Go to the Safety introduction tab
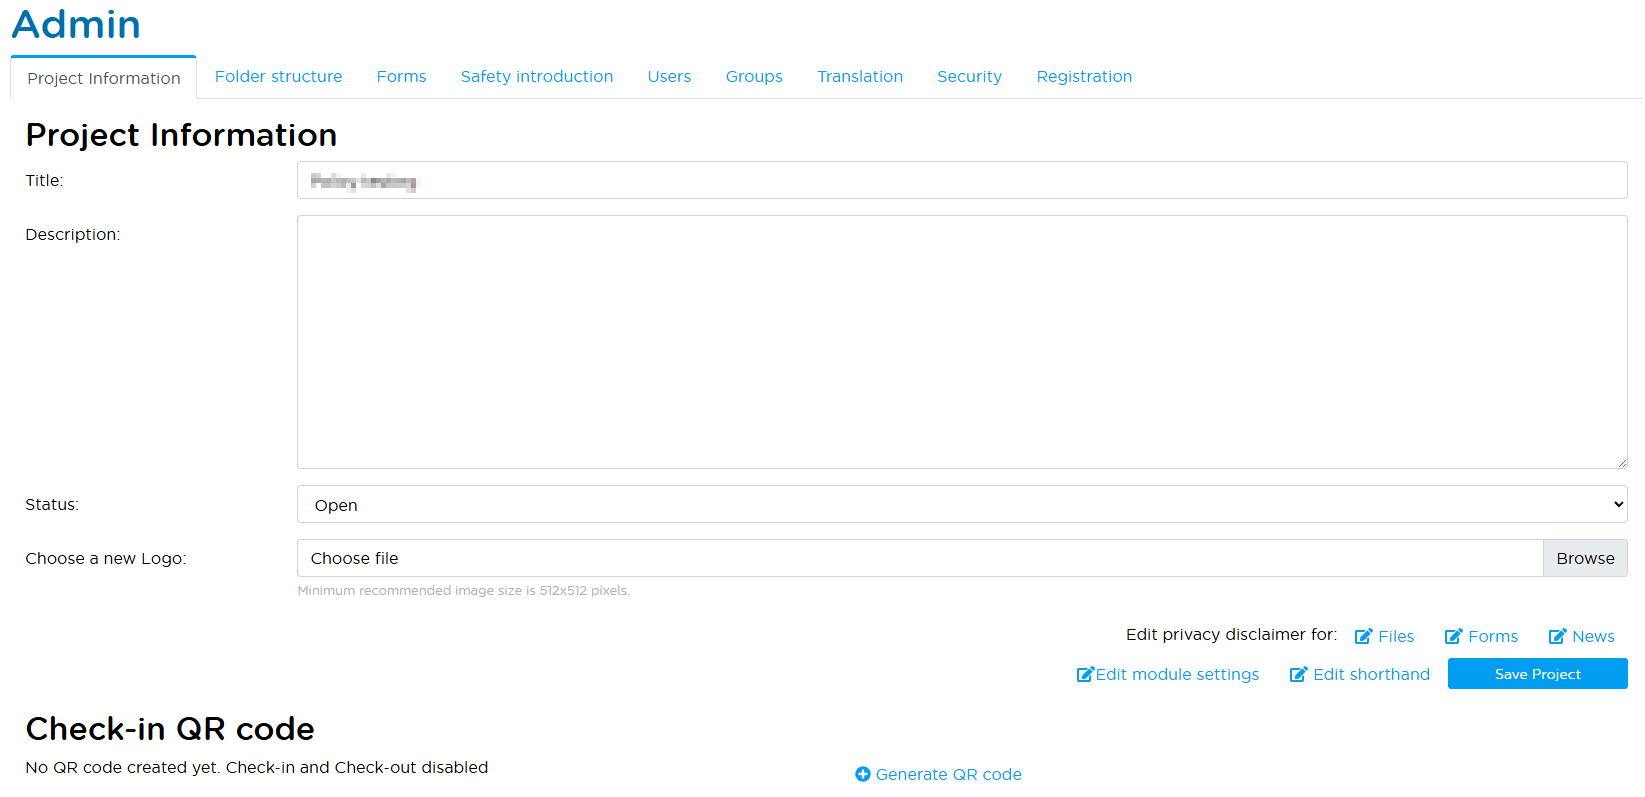Image resolution: width=1645 pixels, height=797 pixels. [536, 77]
